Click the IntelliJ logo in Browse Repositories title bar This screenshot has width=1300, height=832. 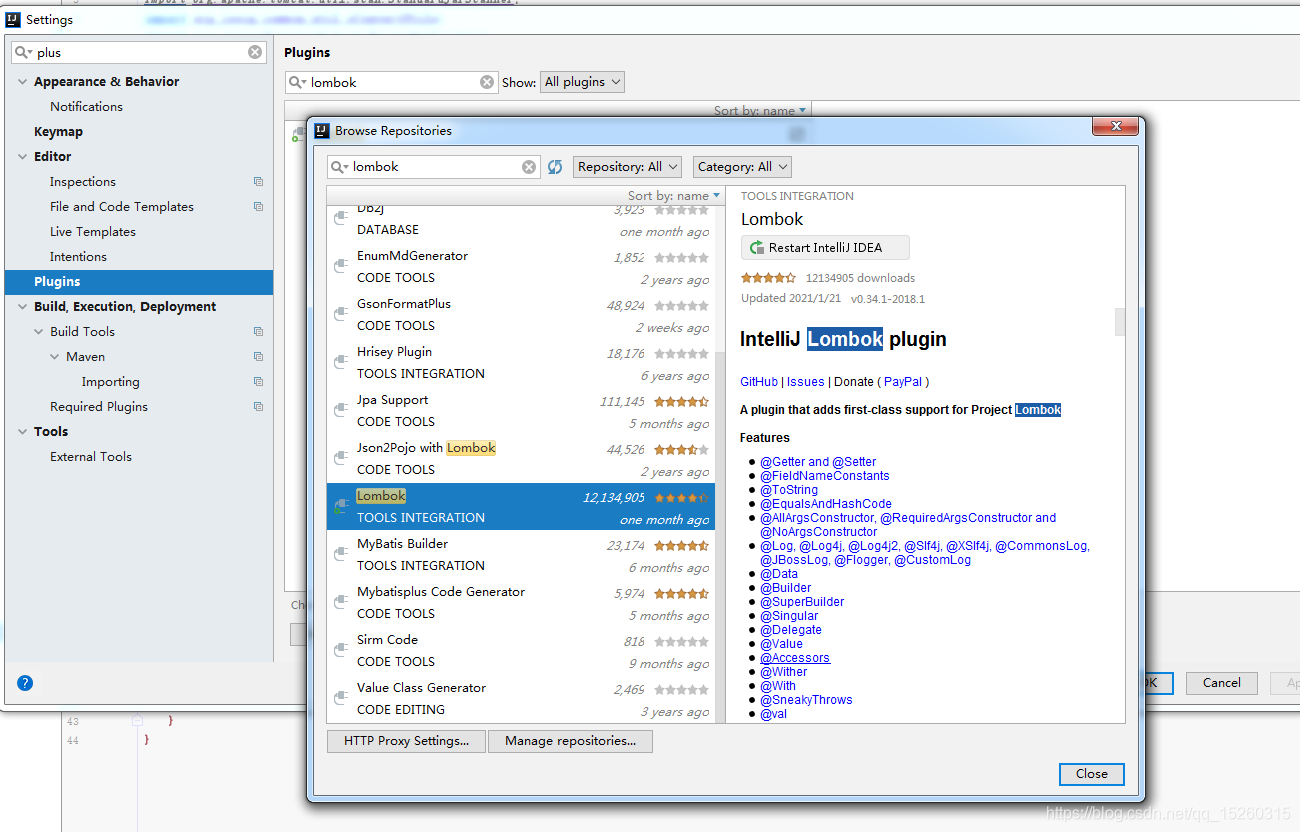322,131
